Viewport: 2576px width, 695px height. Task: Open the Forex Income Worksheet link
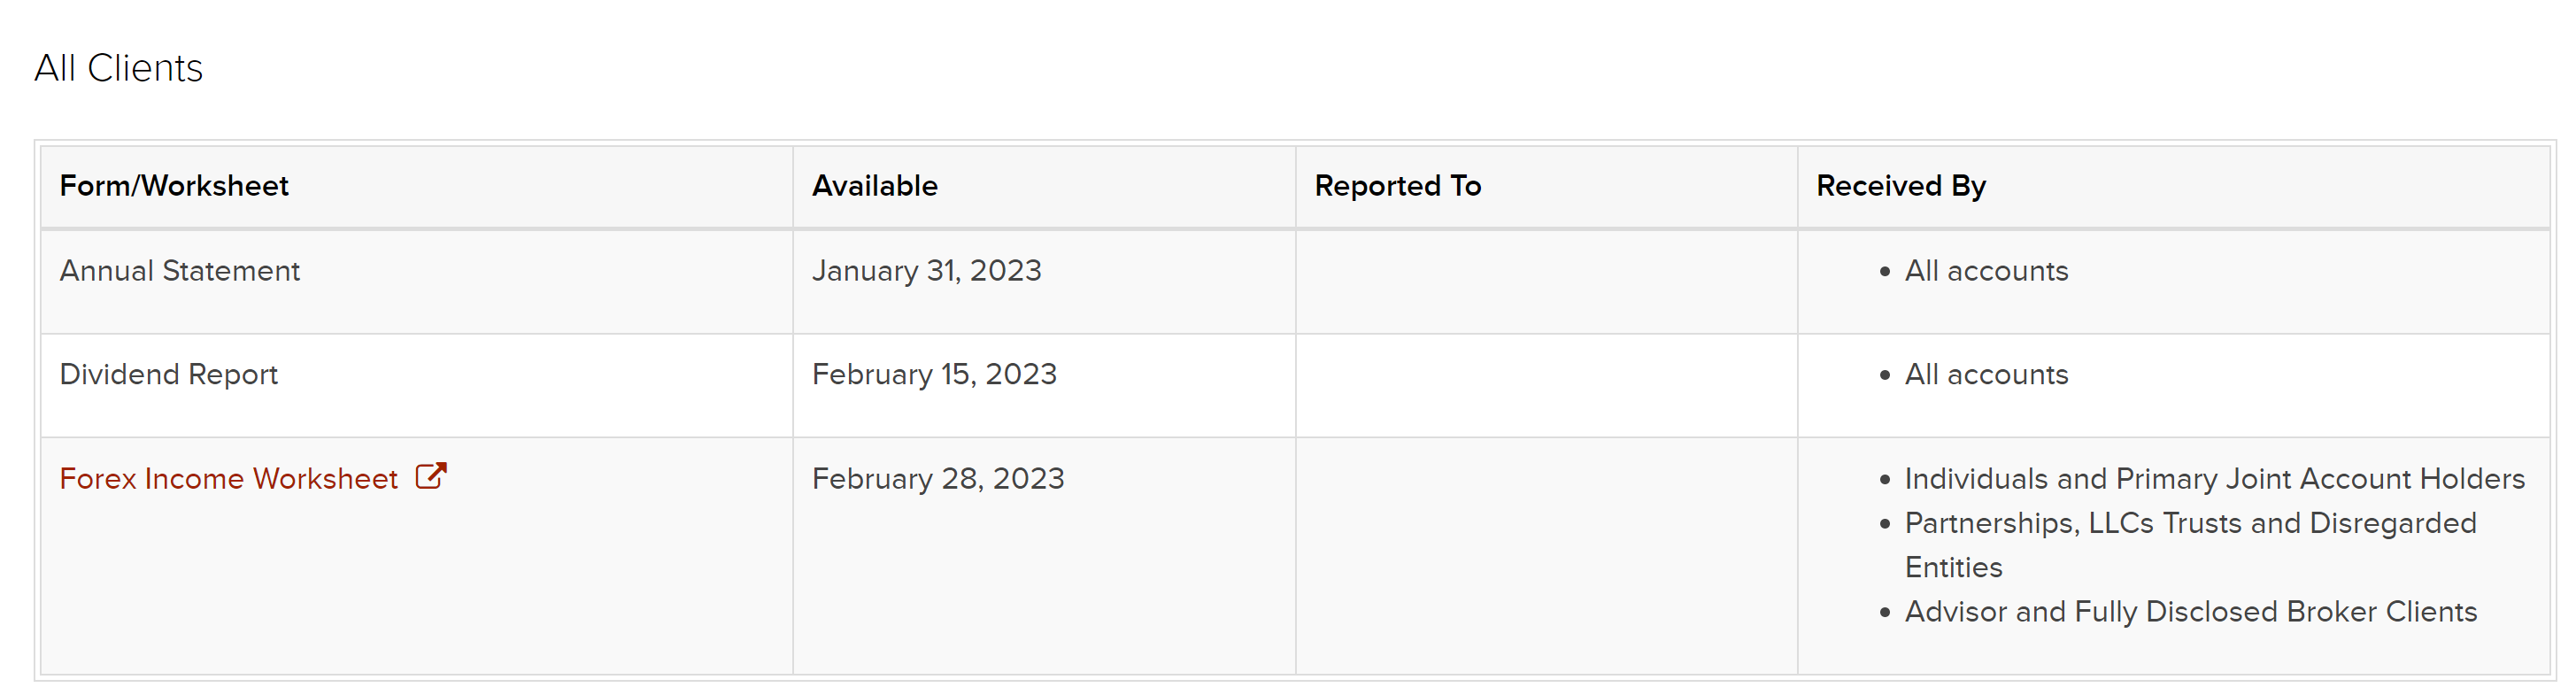228,478
